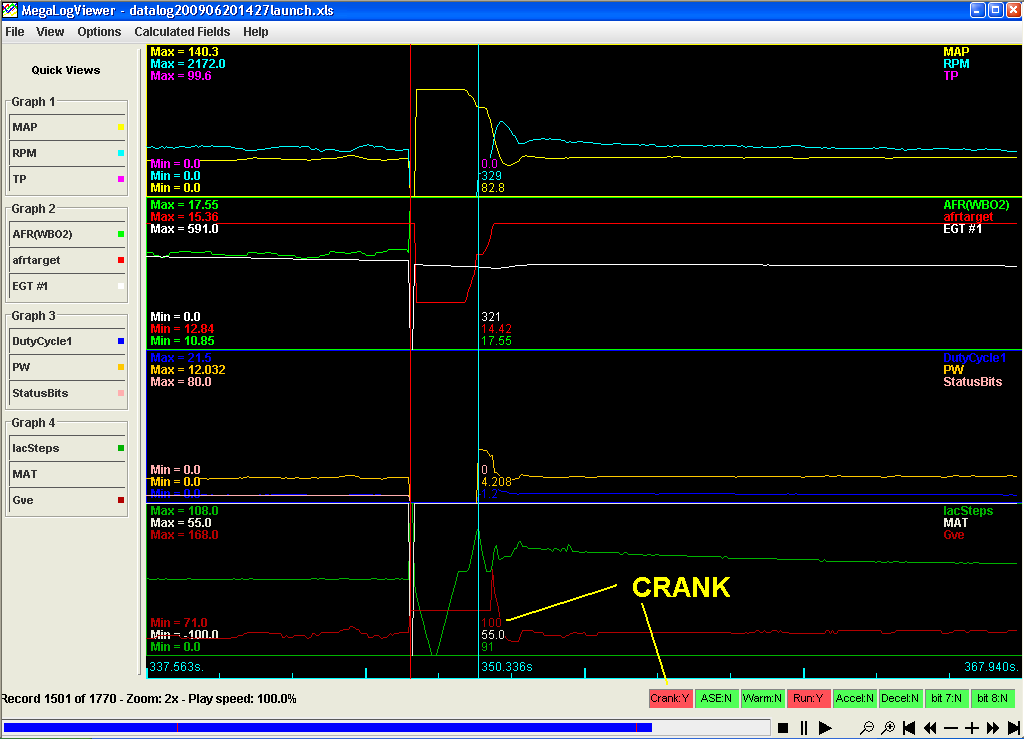1028x739 pixels.
Task: Click the Crank:Y status indicator
Action: click(x=670, y=698)
